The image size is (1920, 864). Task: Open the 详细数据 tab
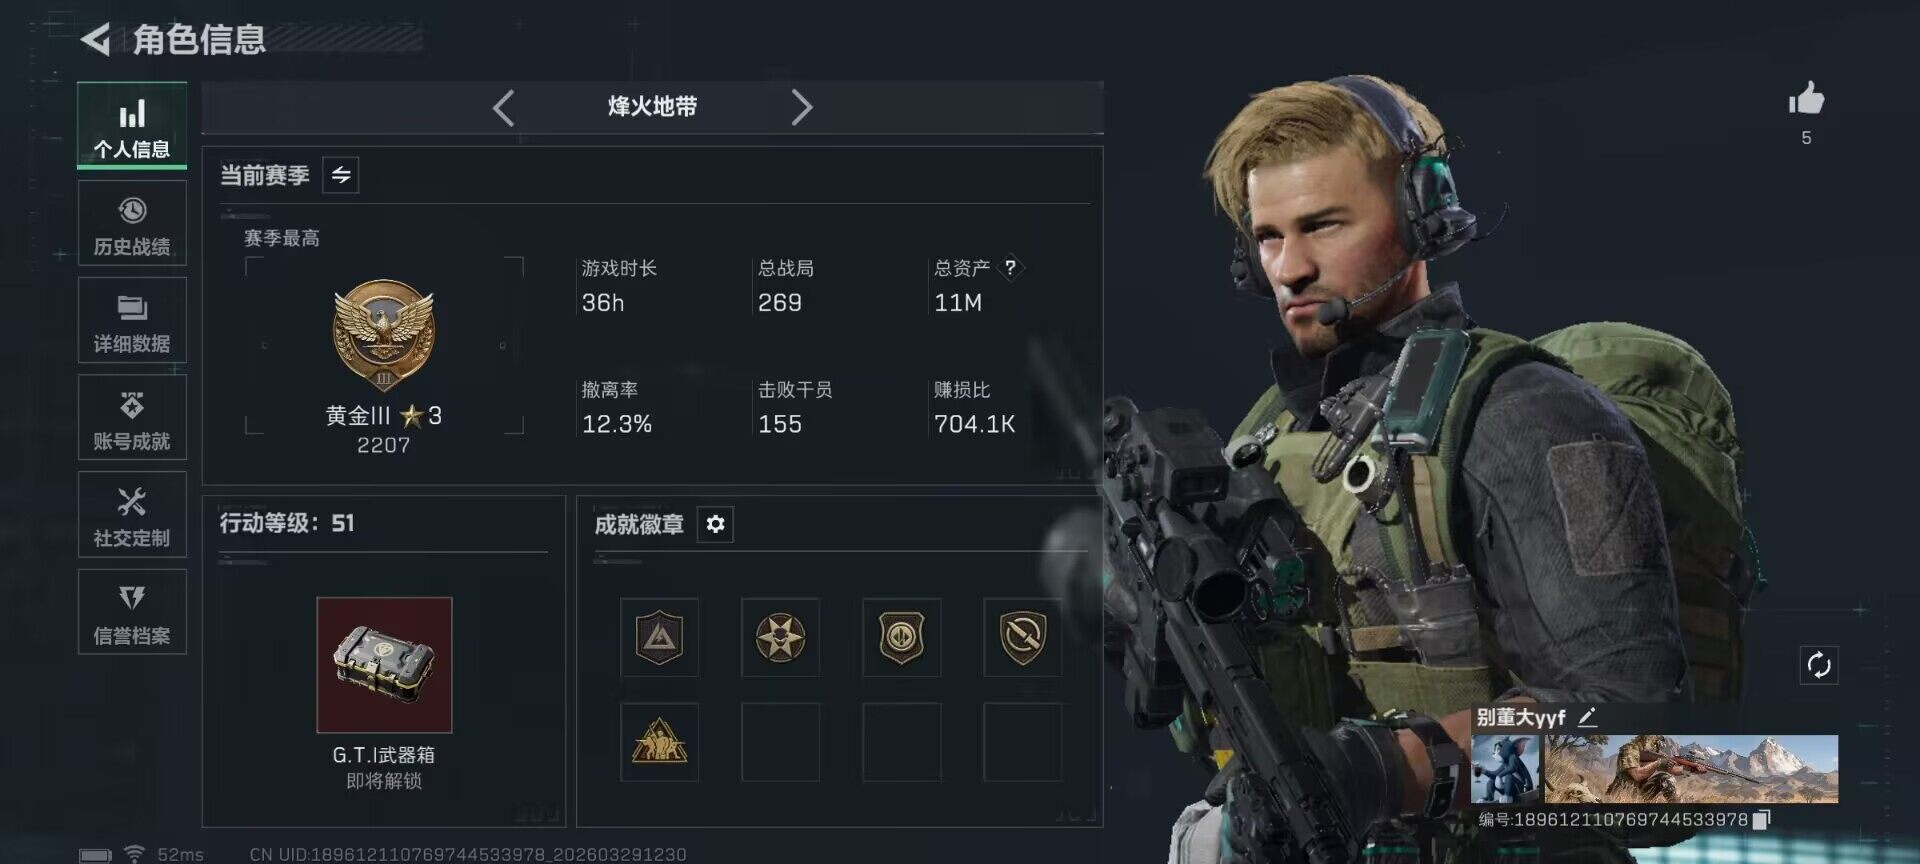click(132, 320)
